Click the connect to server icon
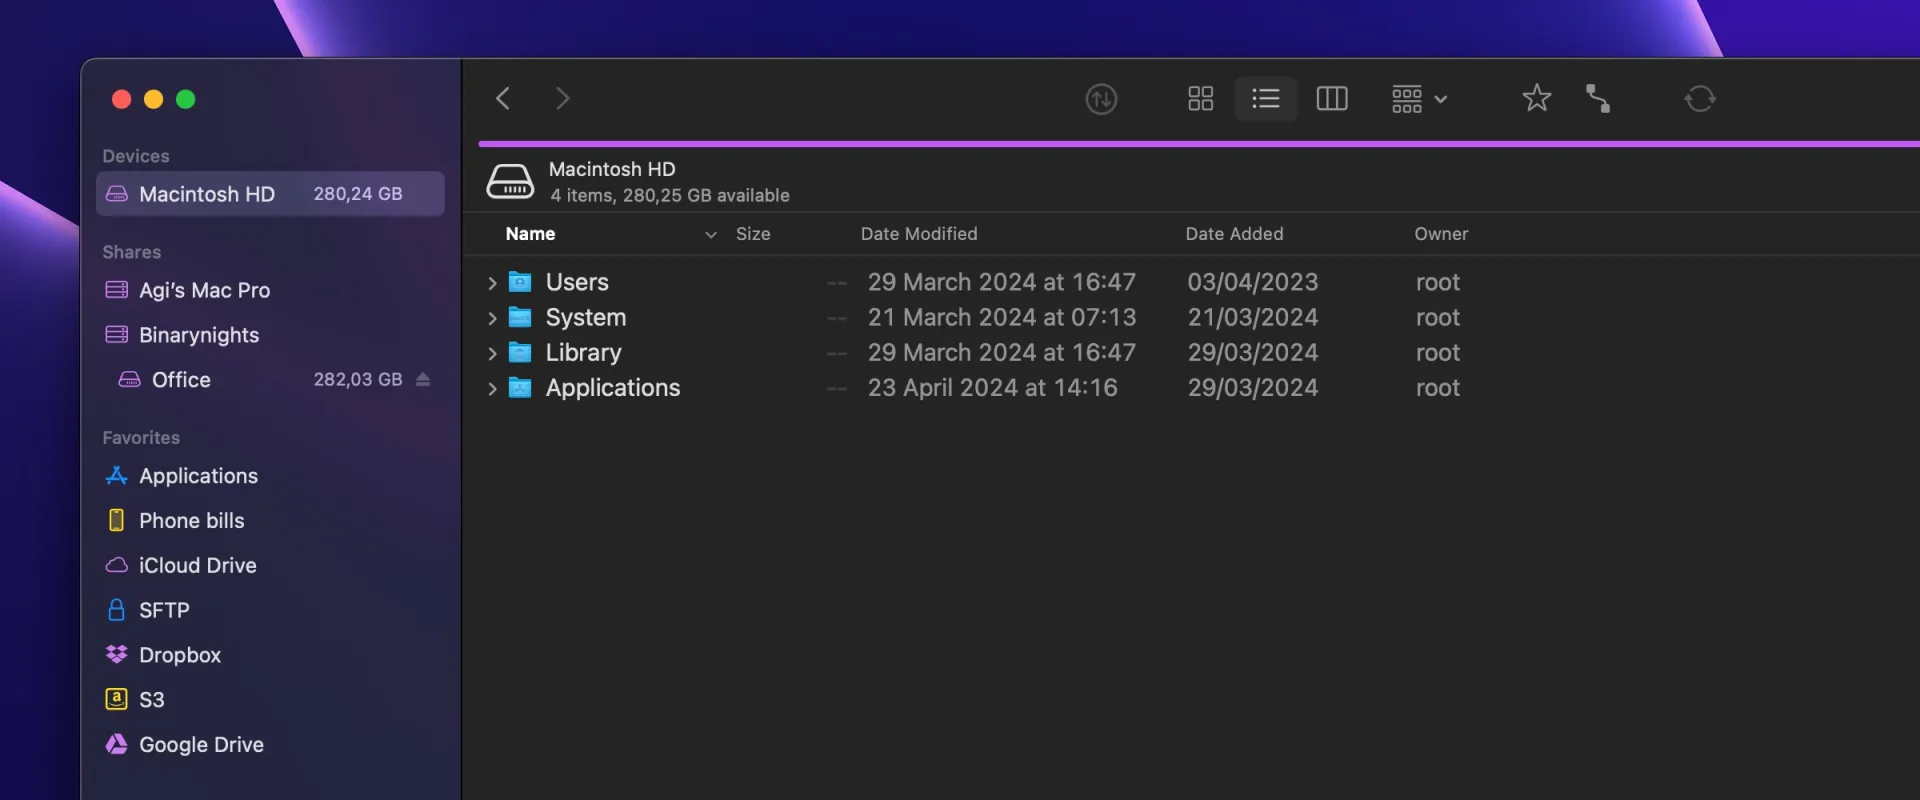This screenshot has height=800, width=1920. point(1598,98)
